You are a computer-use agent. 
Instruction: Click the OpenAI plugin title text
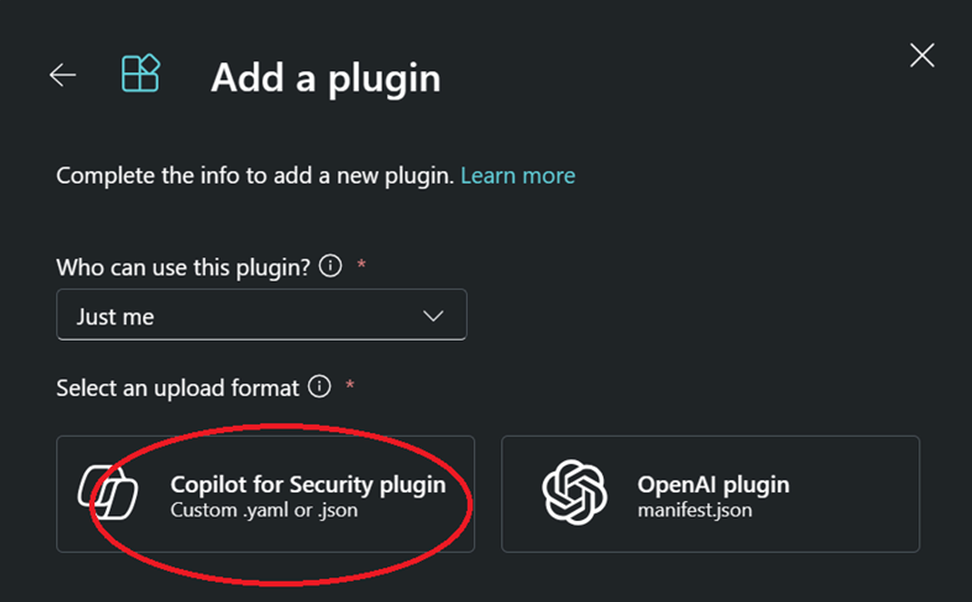pyautogui.click(x=714, y=484)
